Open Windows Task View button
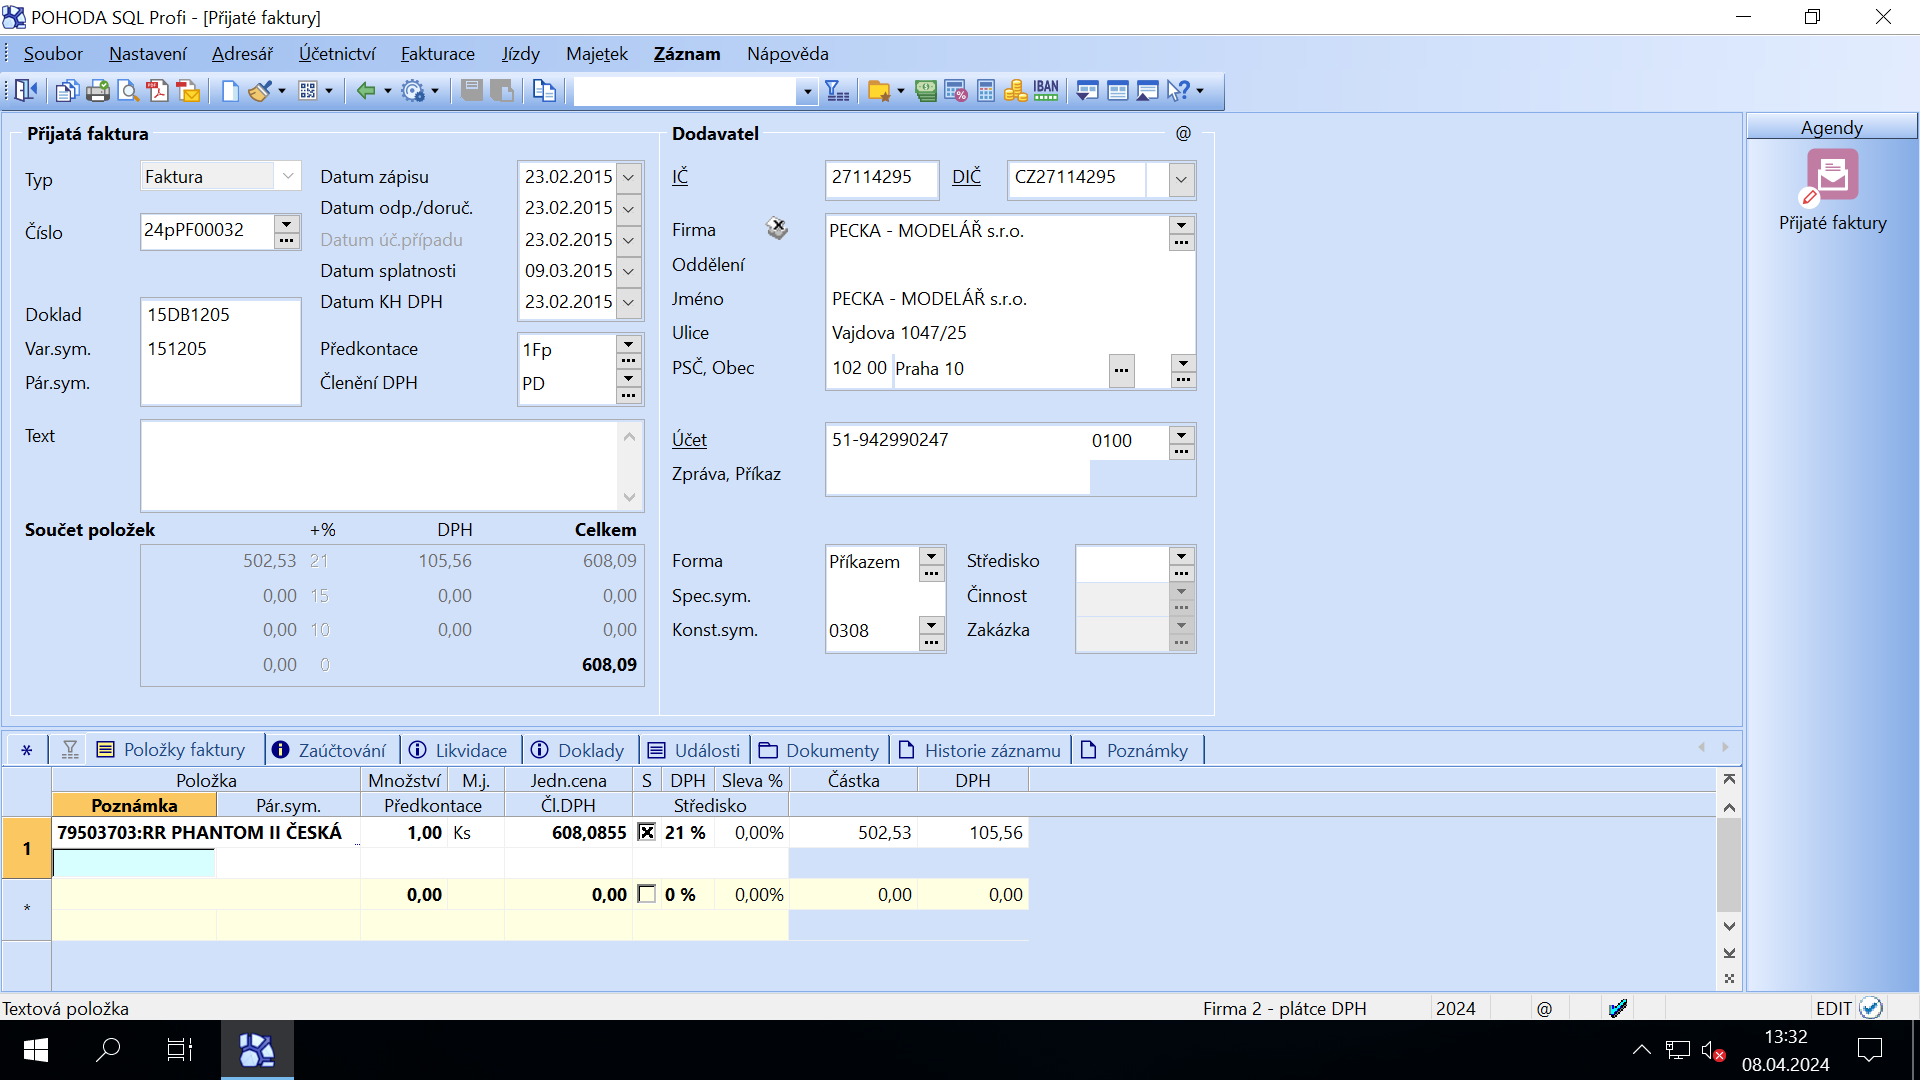Image resolution: width=1920 pixels, height=1080 pixels. [180, 1050]
